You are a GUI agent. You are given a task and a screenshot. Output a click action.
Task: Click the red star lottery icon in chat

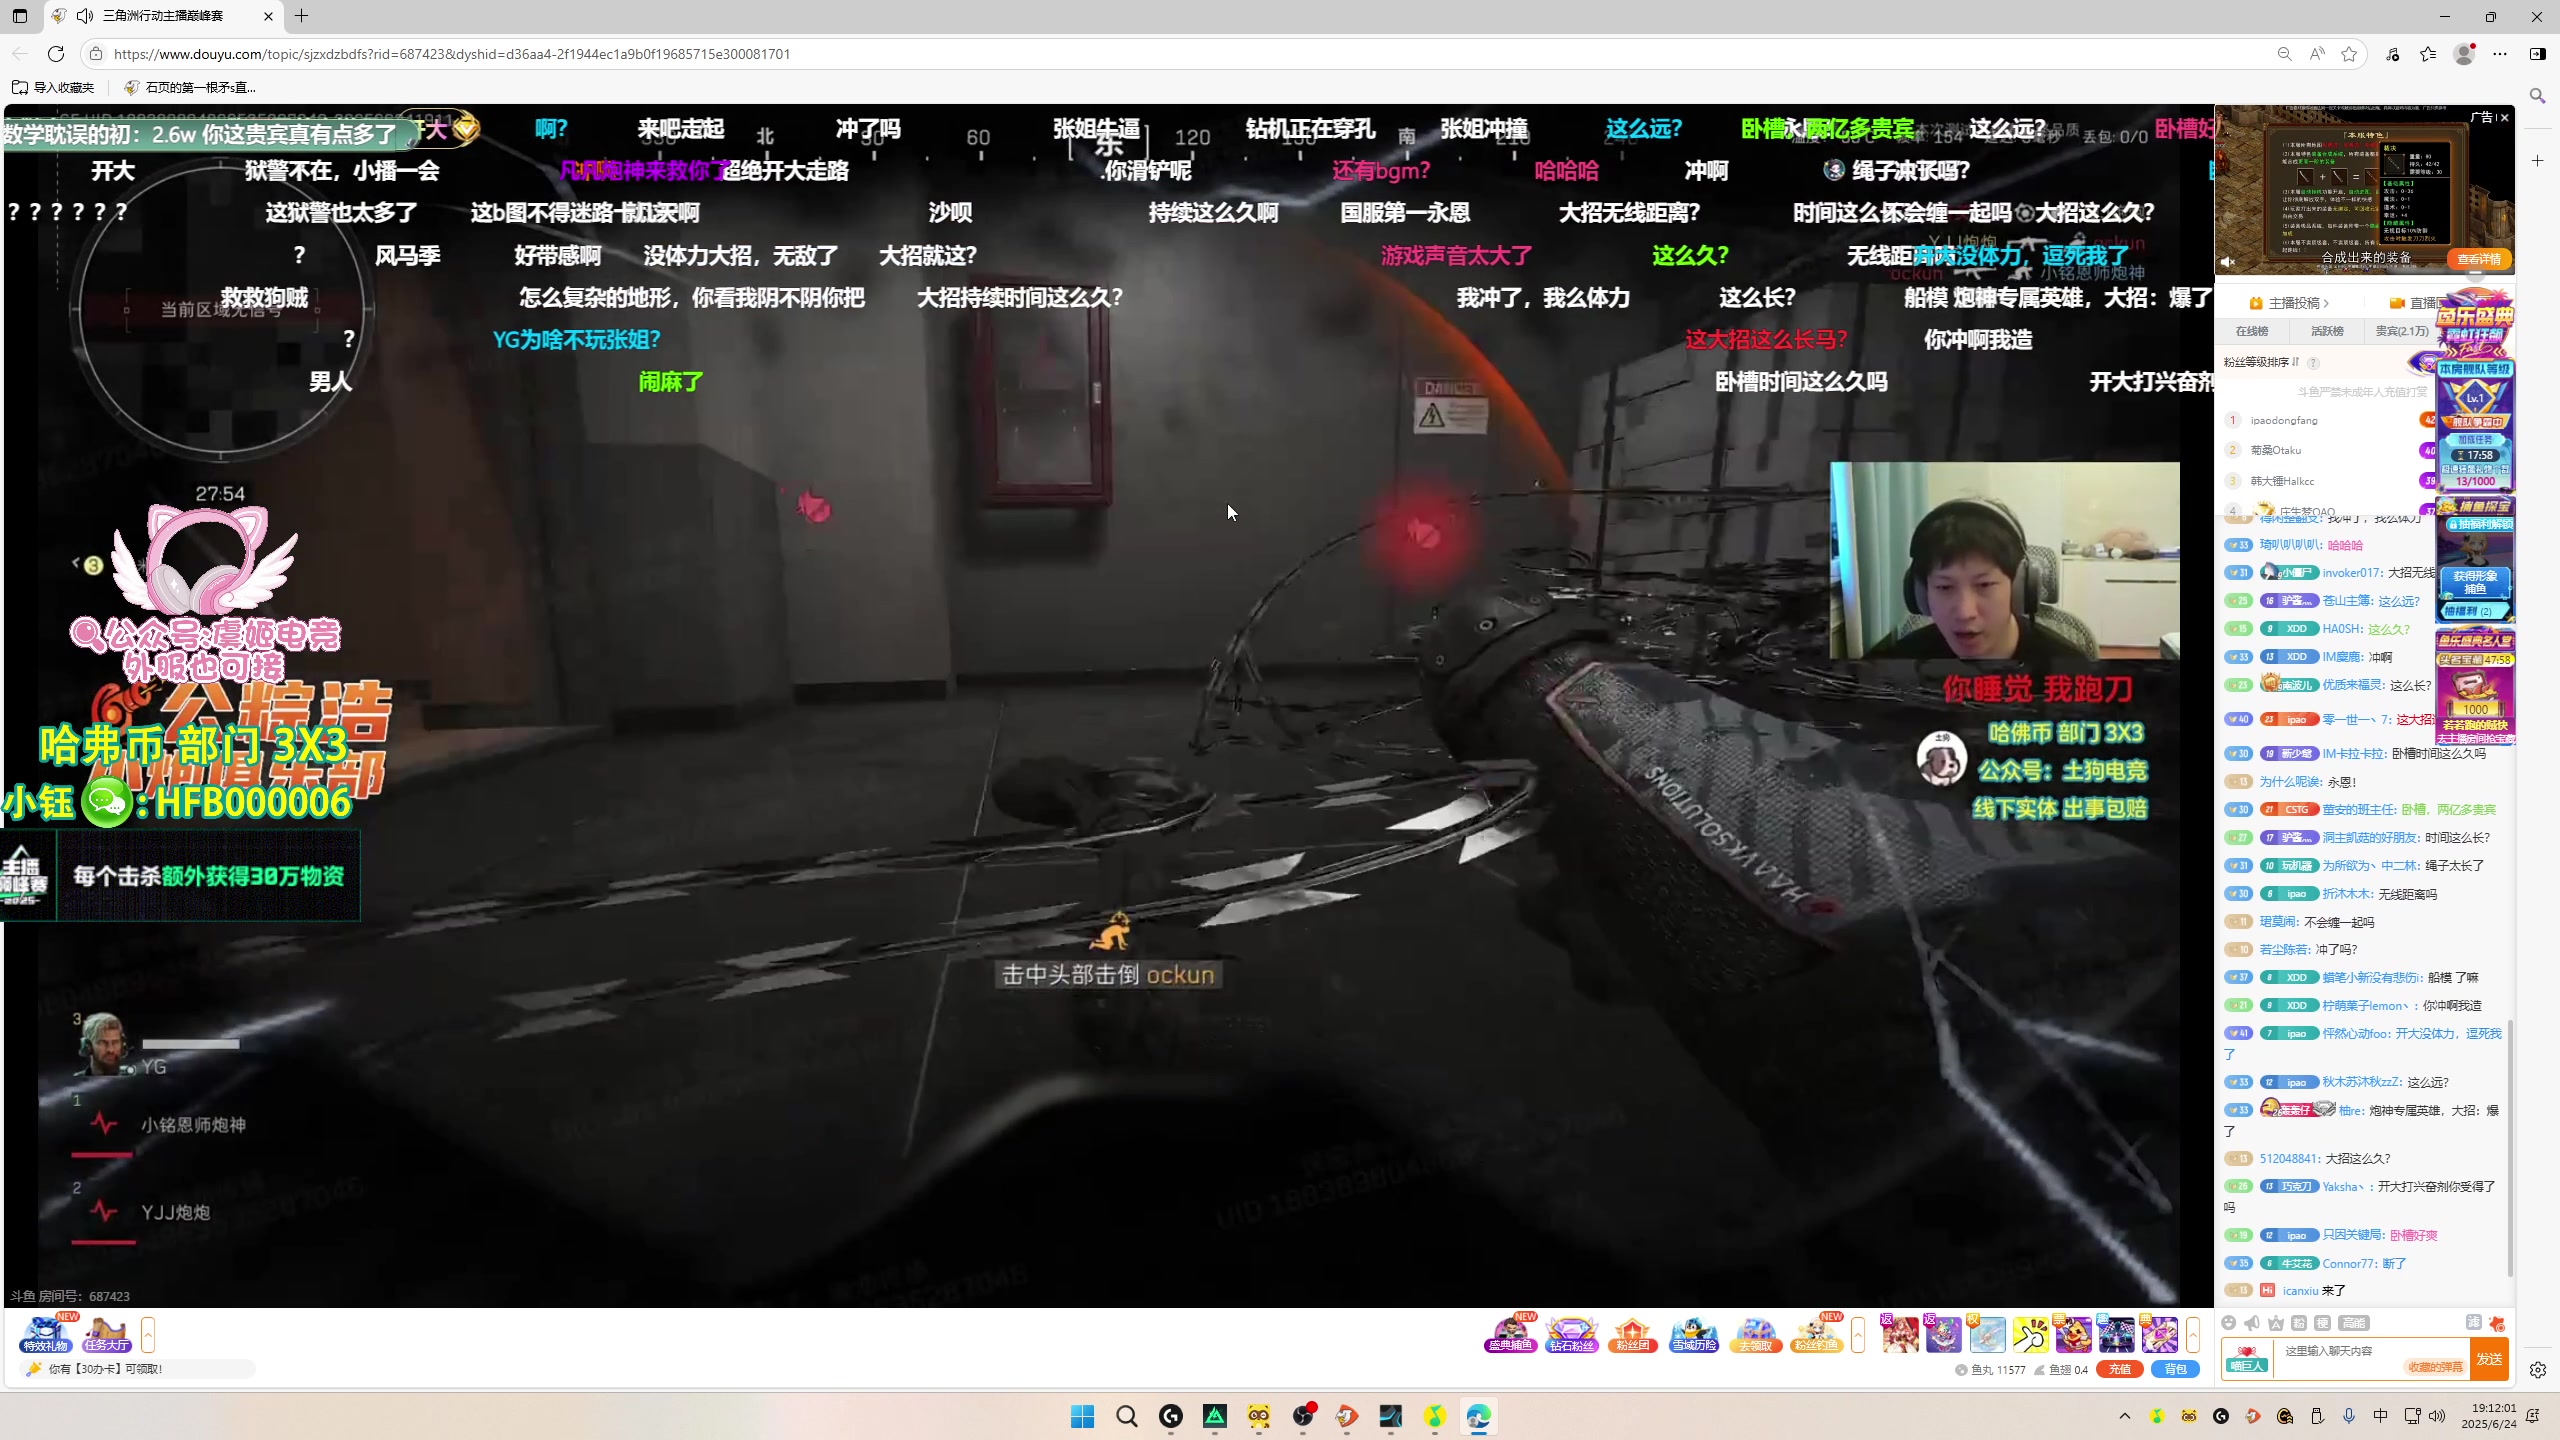(2497, 1323)
